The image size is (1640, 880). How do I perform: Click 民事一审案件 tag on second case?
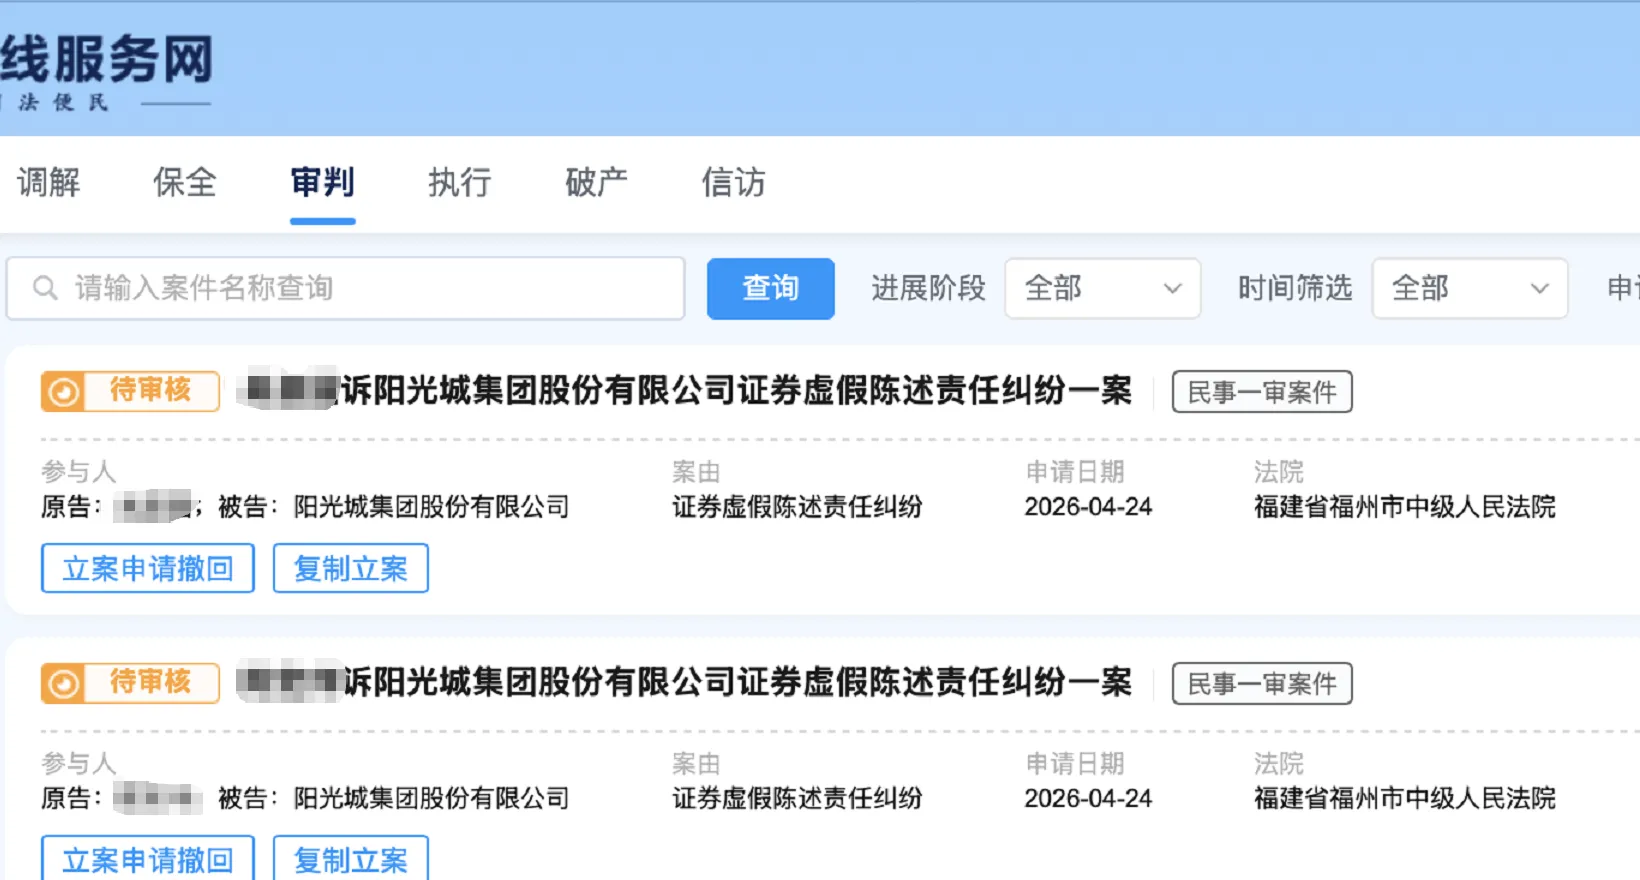pyautogui.click(x=1262, y=684)
